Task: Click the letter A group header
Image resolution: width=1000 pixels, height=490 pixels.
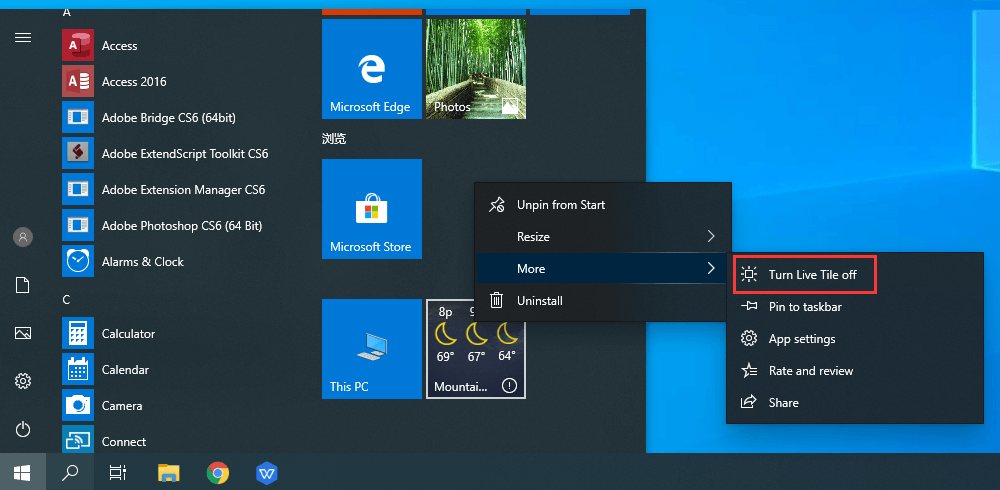Action: pyautogui.click(x=66, y=13)
